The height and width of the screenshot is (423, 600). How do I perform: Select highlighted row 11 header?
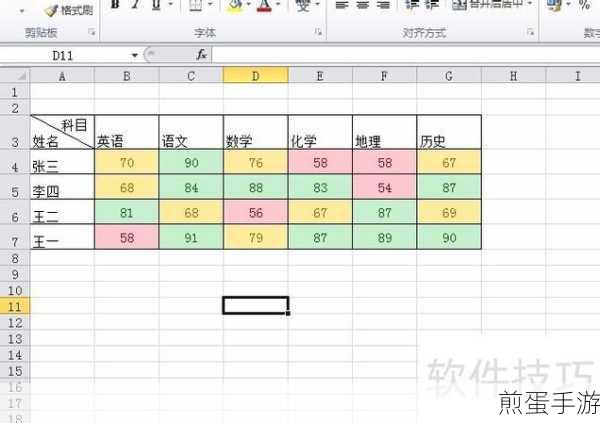coord(15,306)
